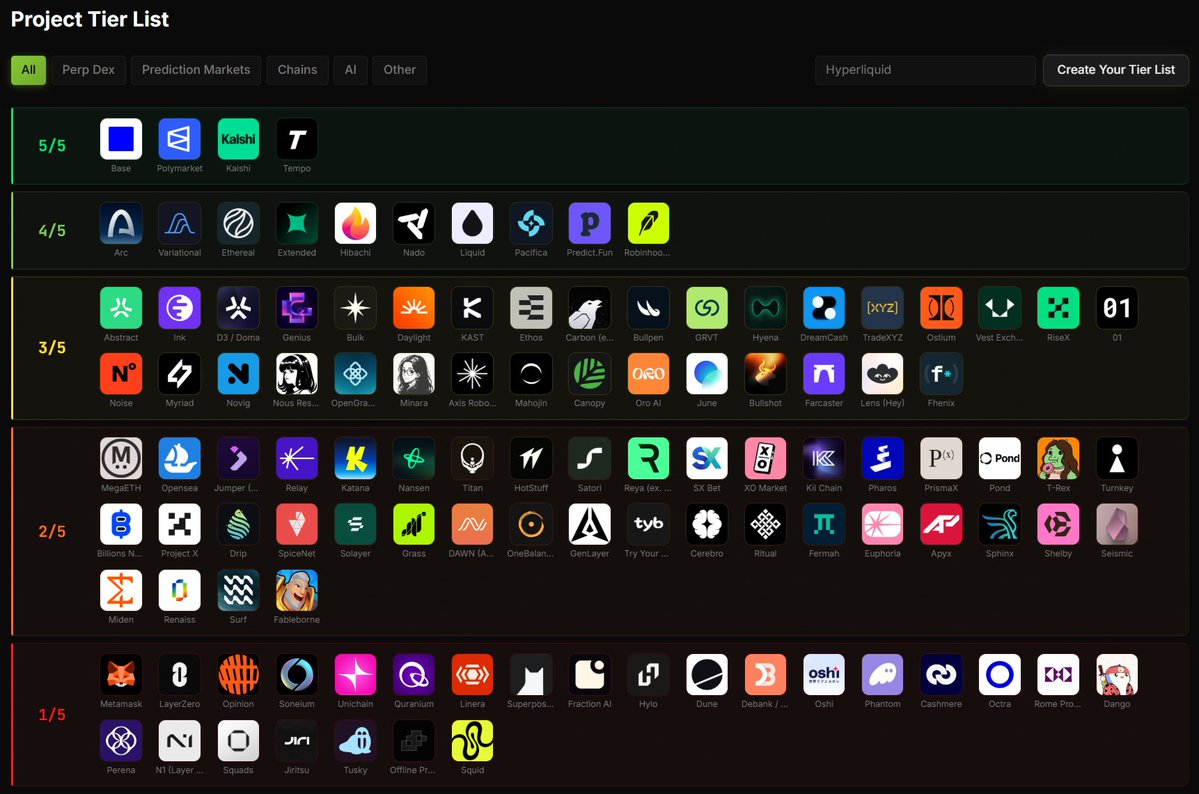Click the TradeXYZ icon
Viewport: 1199px width, 794px height.
[x=882, y=308]
